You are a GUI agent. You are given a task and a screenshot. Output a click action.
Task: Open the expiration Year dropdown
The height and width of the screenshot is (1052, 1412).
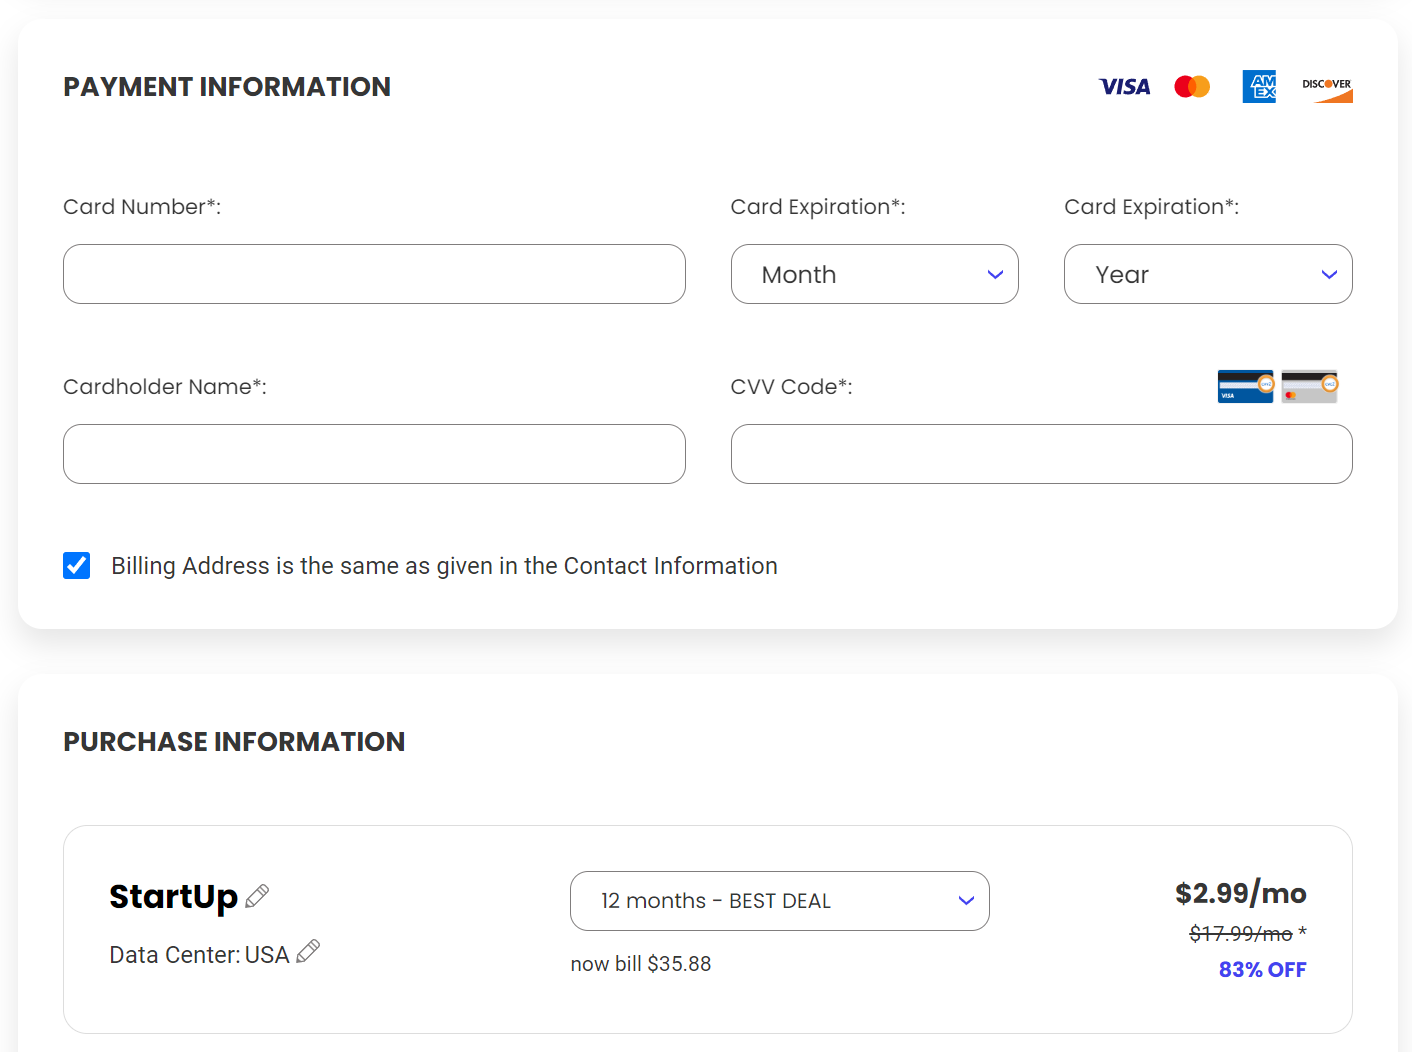1207,274
